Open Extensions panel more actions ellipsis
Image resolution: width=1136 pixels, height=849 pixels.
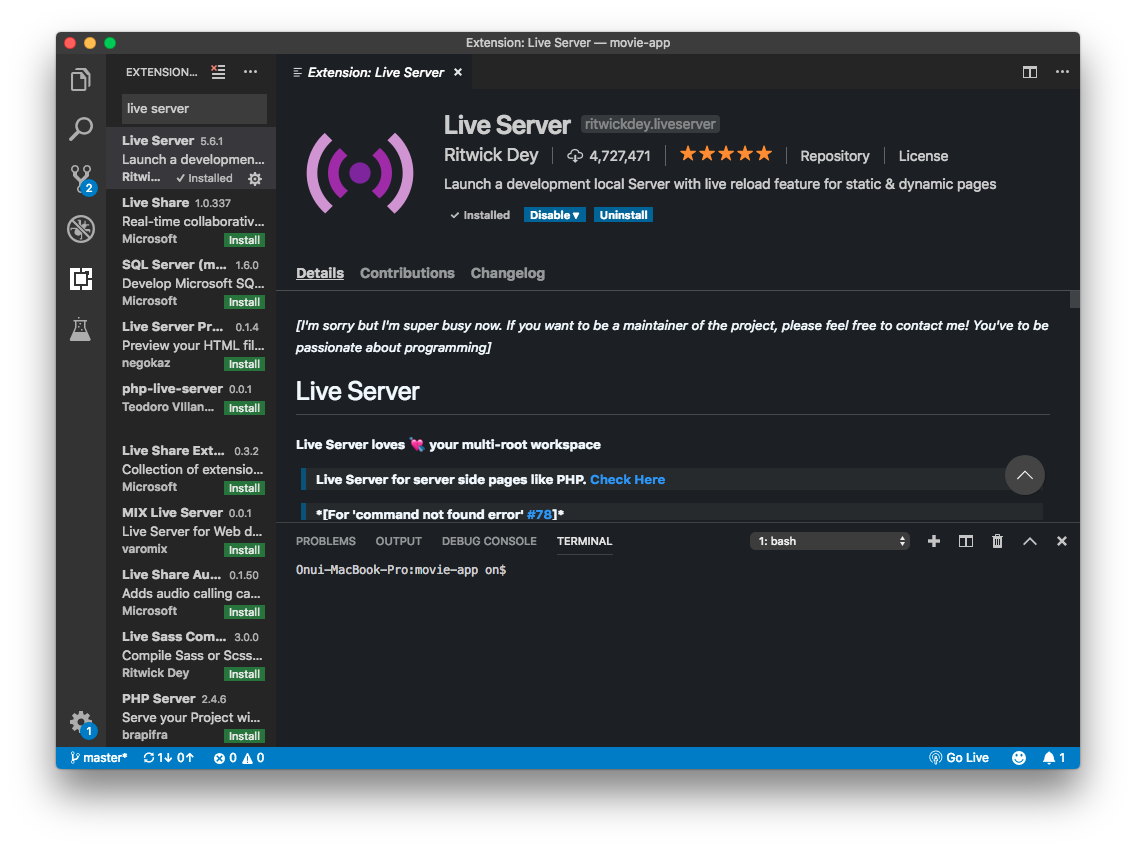(251, 72)
